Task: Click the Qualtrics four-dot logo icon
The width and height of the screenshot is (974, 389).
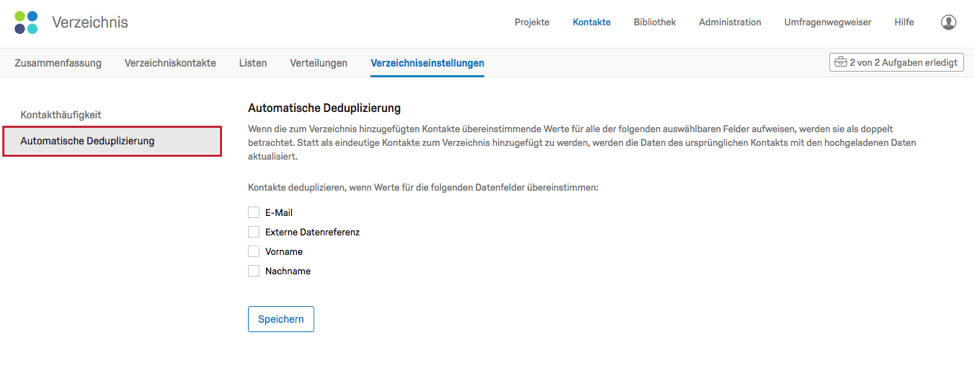Action: (x=26, y=22)
